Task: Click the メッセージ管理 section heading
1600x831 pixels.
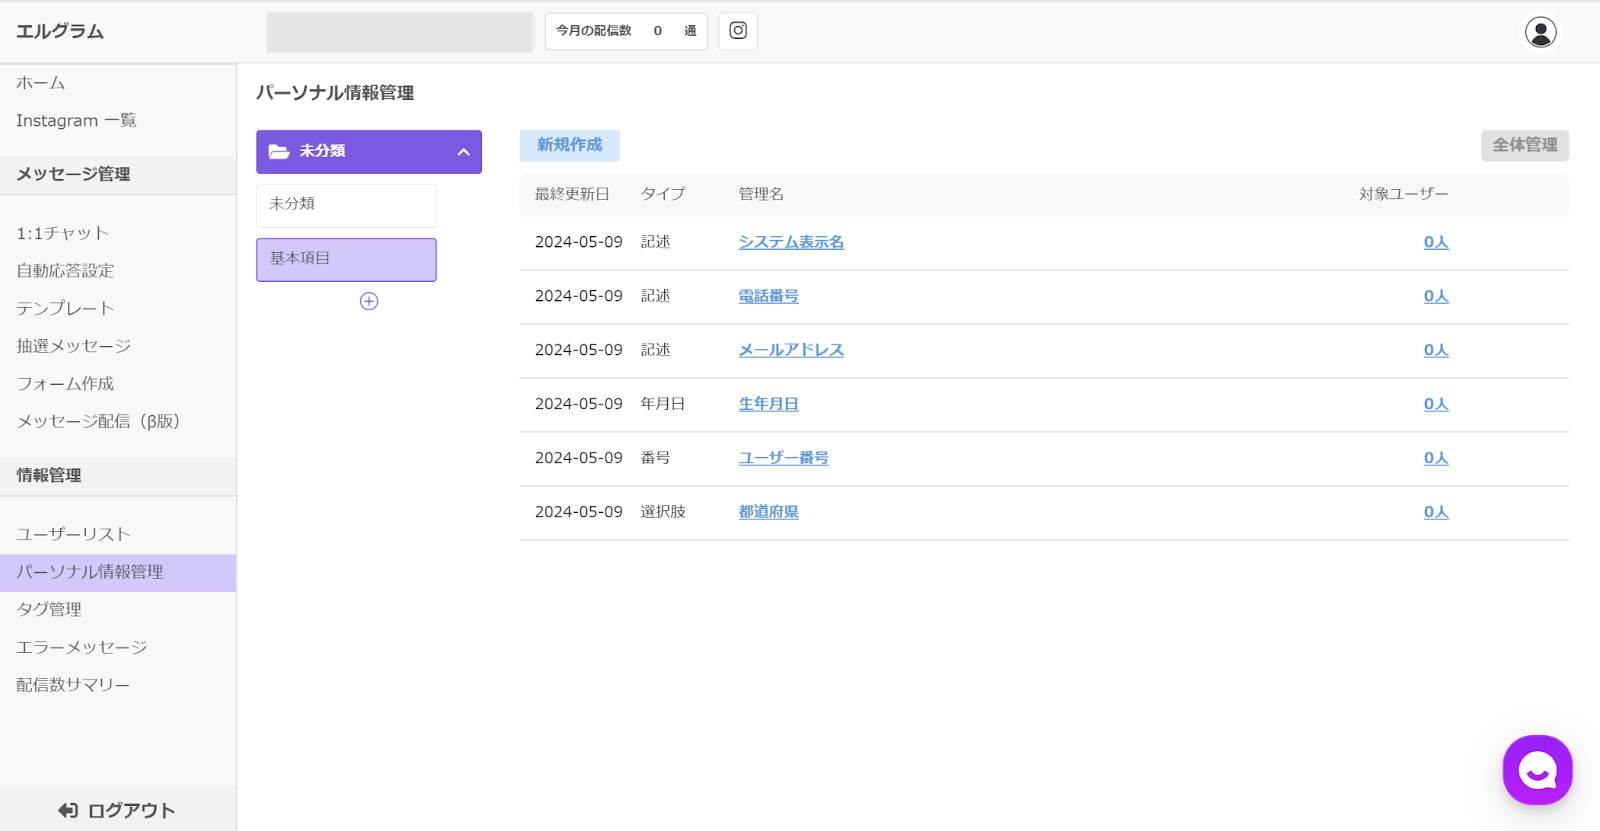Action: click(x=73, y=174)
